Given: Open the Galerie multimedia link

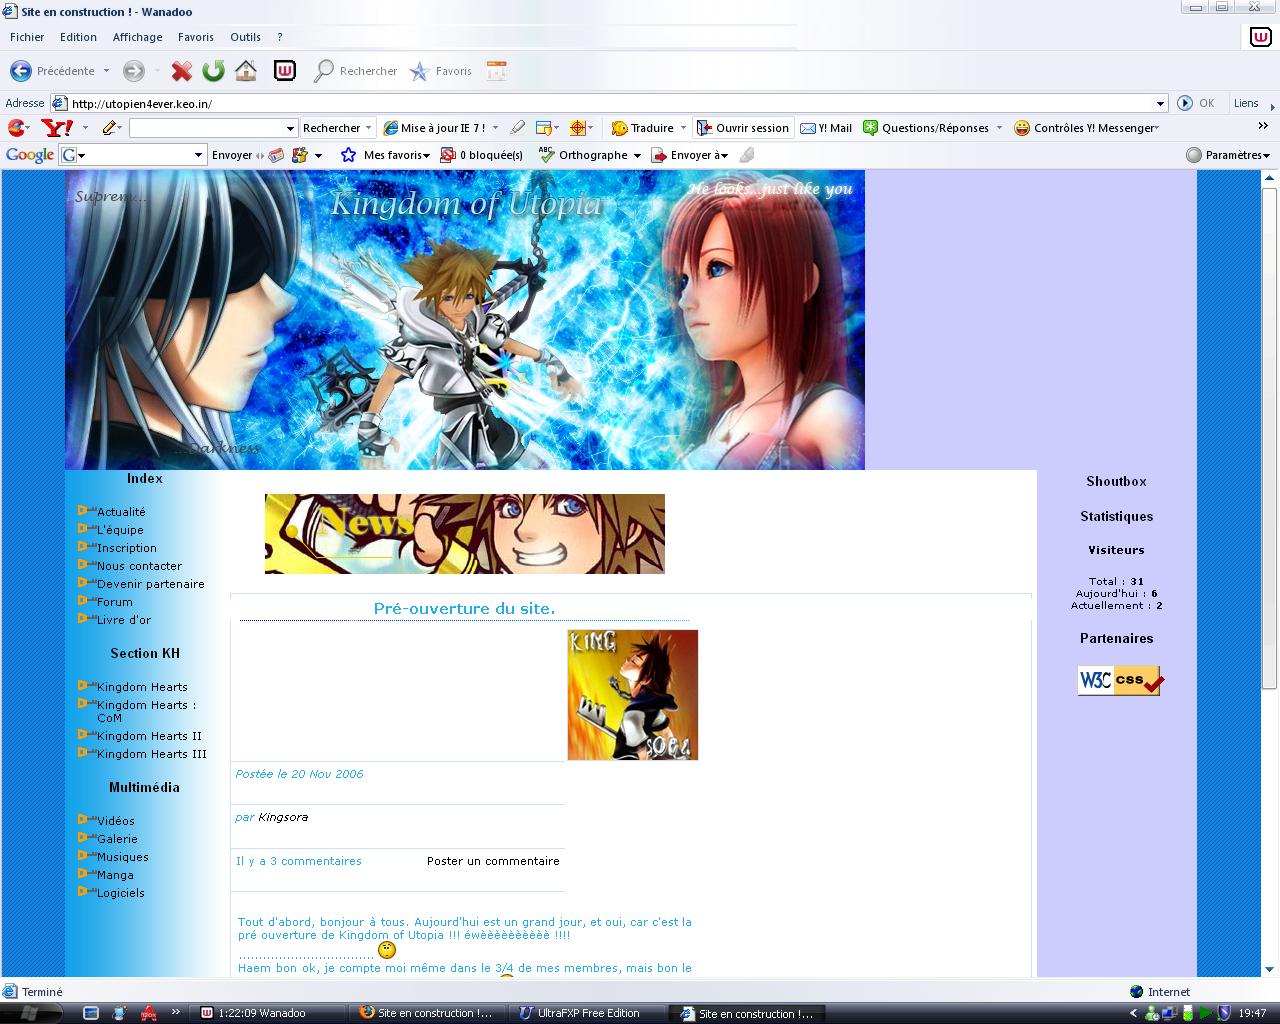Looking at the screenshot, I should [x=117, y=839].
